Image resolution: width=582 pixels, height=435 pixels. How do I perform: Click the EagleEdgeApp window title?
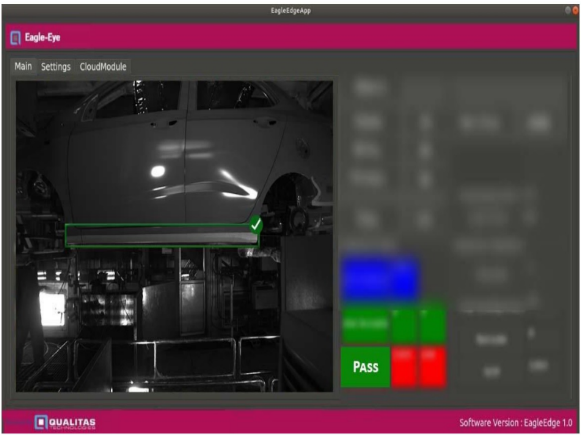tap(291, 11)
